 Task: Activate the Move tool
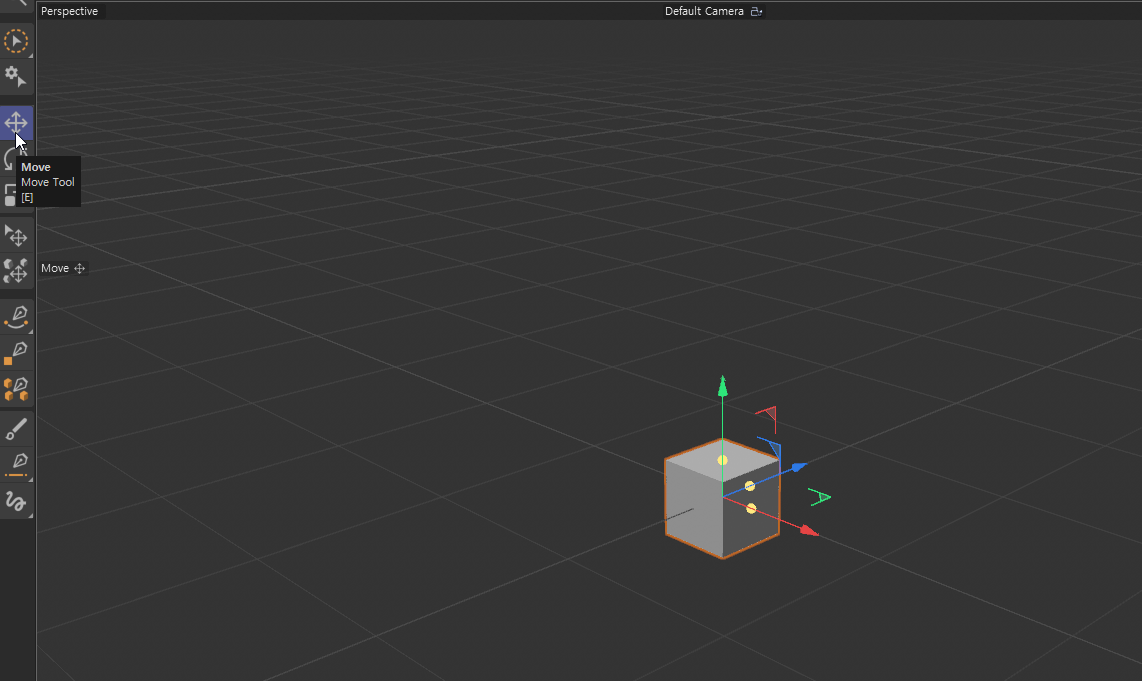click(x=16, y=122)
